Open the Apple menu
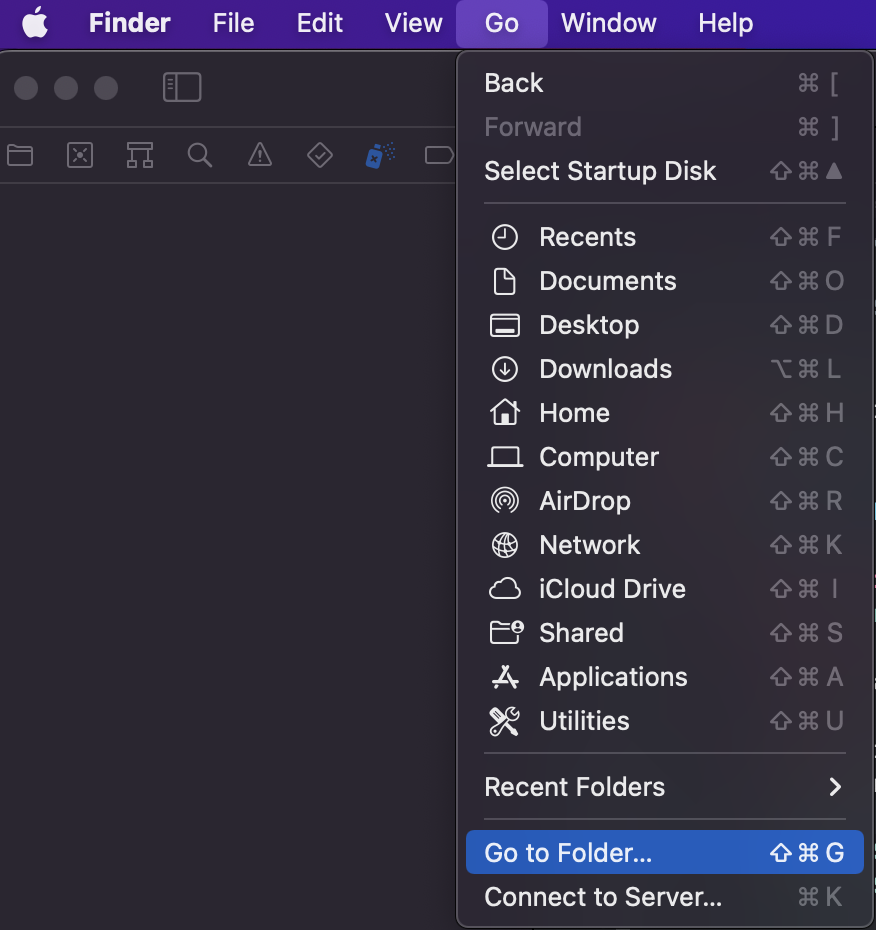Image resolution: width=876 pixels, height=930 pixels. click(34, 23)
